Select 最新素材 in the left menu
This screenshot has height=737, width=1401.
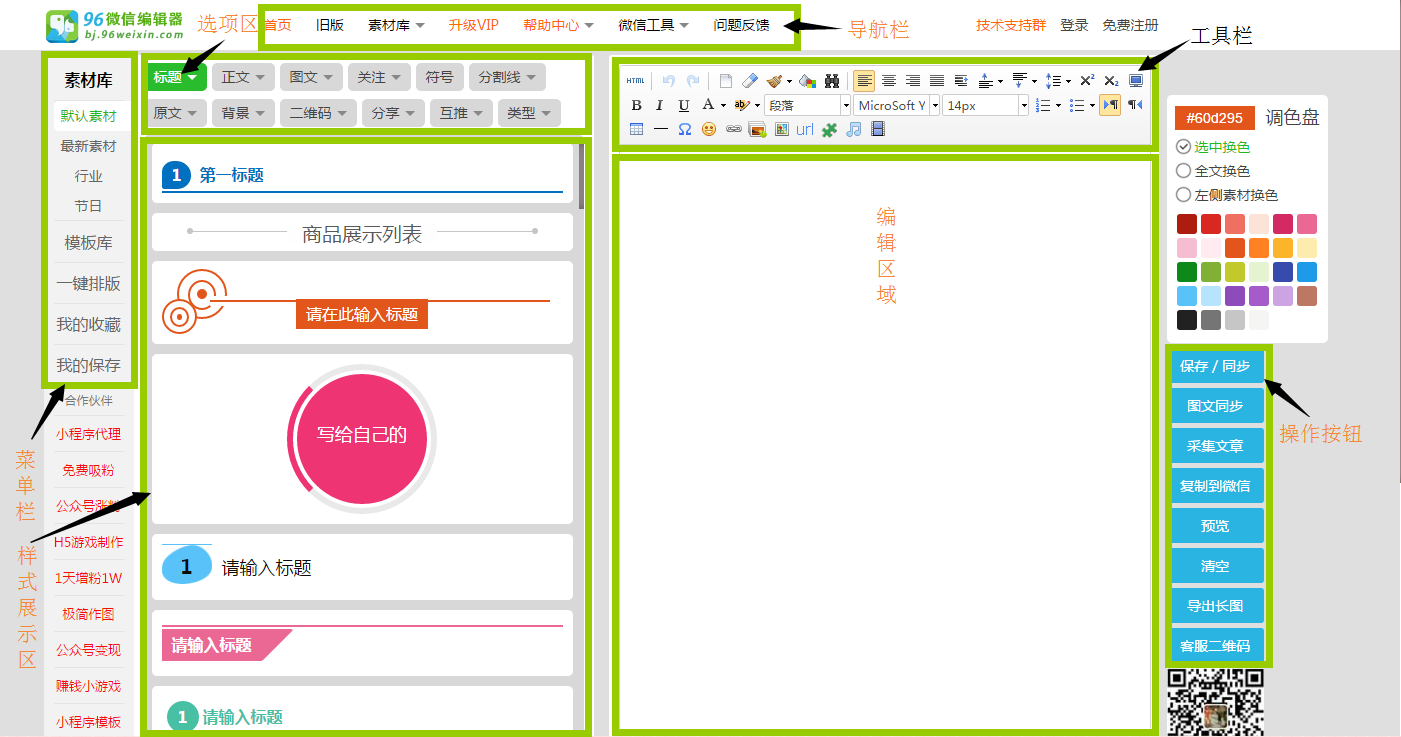click(88, 146)
